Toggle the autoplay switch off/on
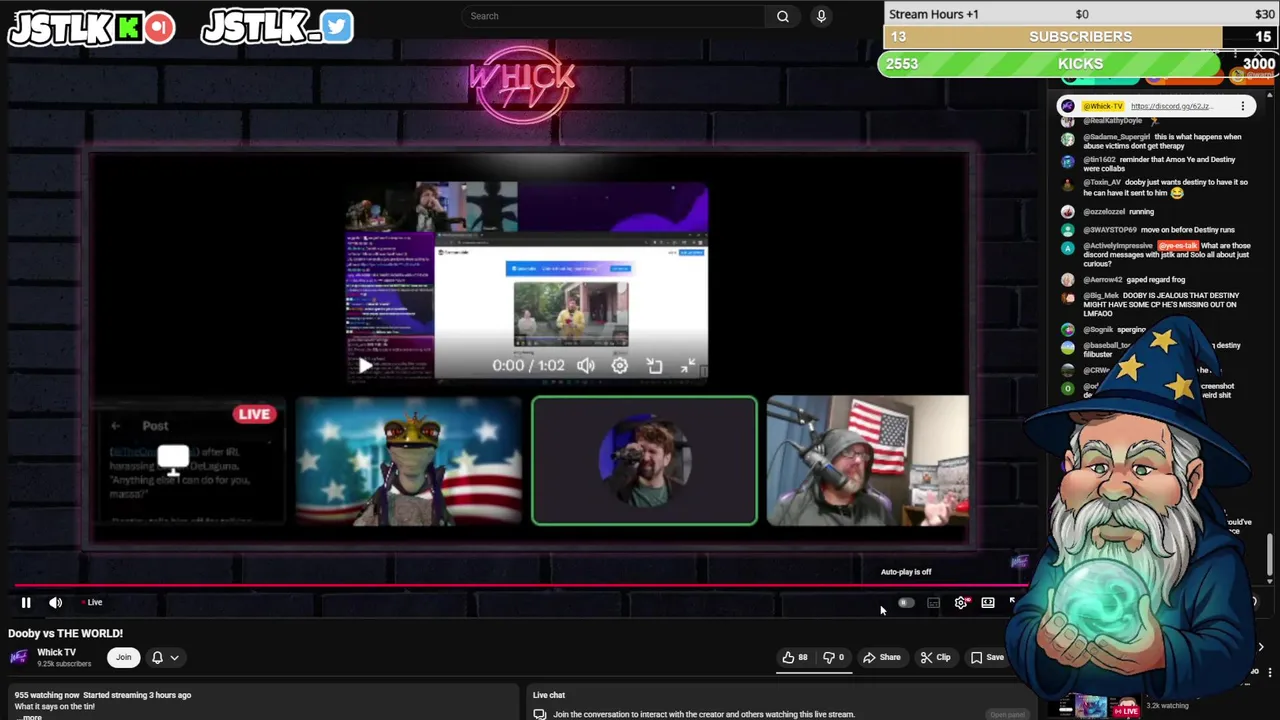The image size is (1280, 720). pos(906,603)
